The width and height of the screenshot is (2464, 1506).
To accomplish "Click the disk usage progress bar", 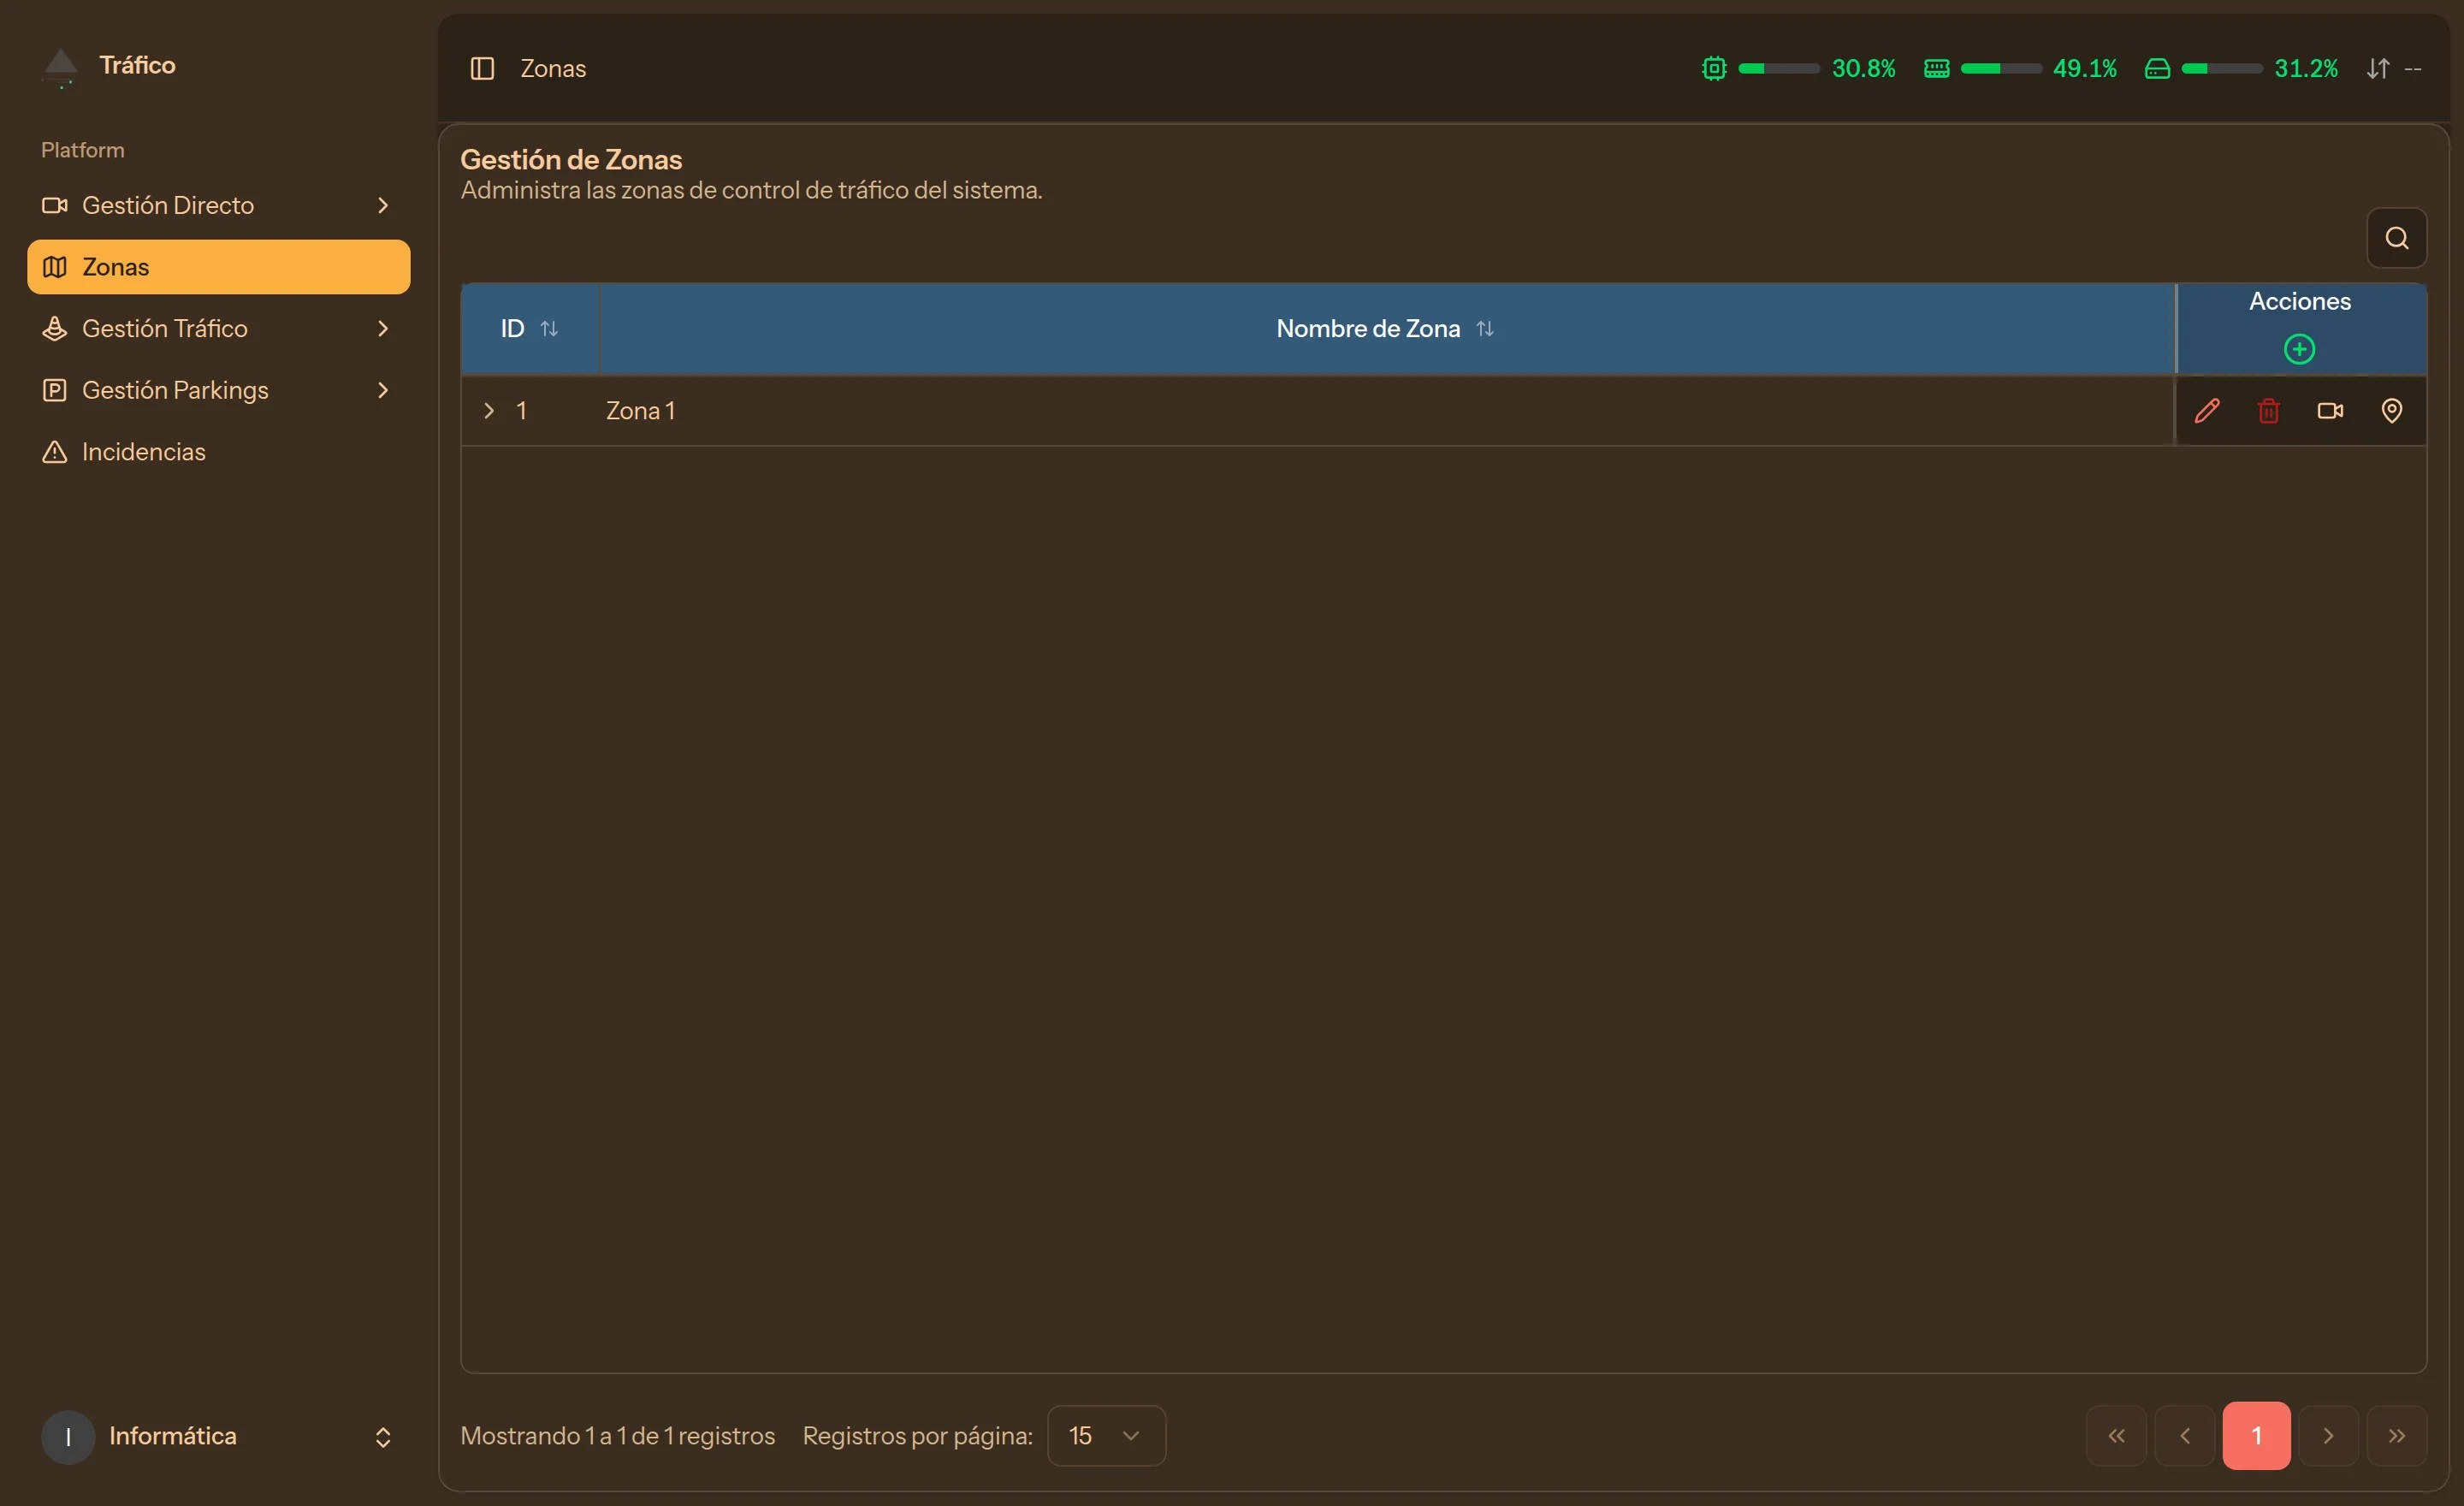I will point(2221,68).
